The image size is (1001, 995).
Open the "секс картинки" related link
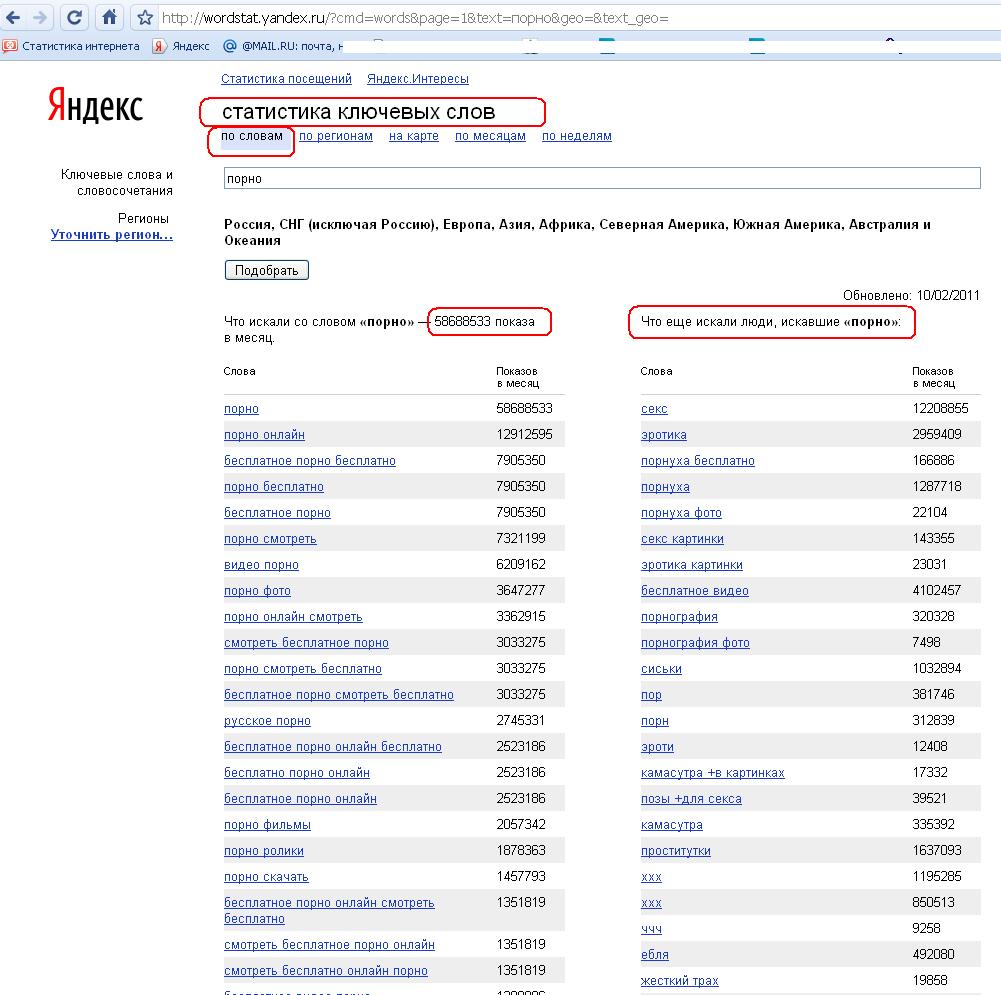[x=682, y=539]
